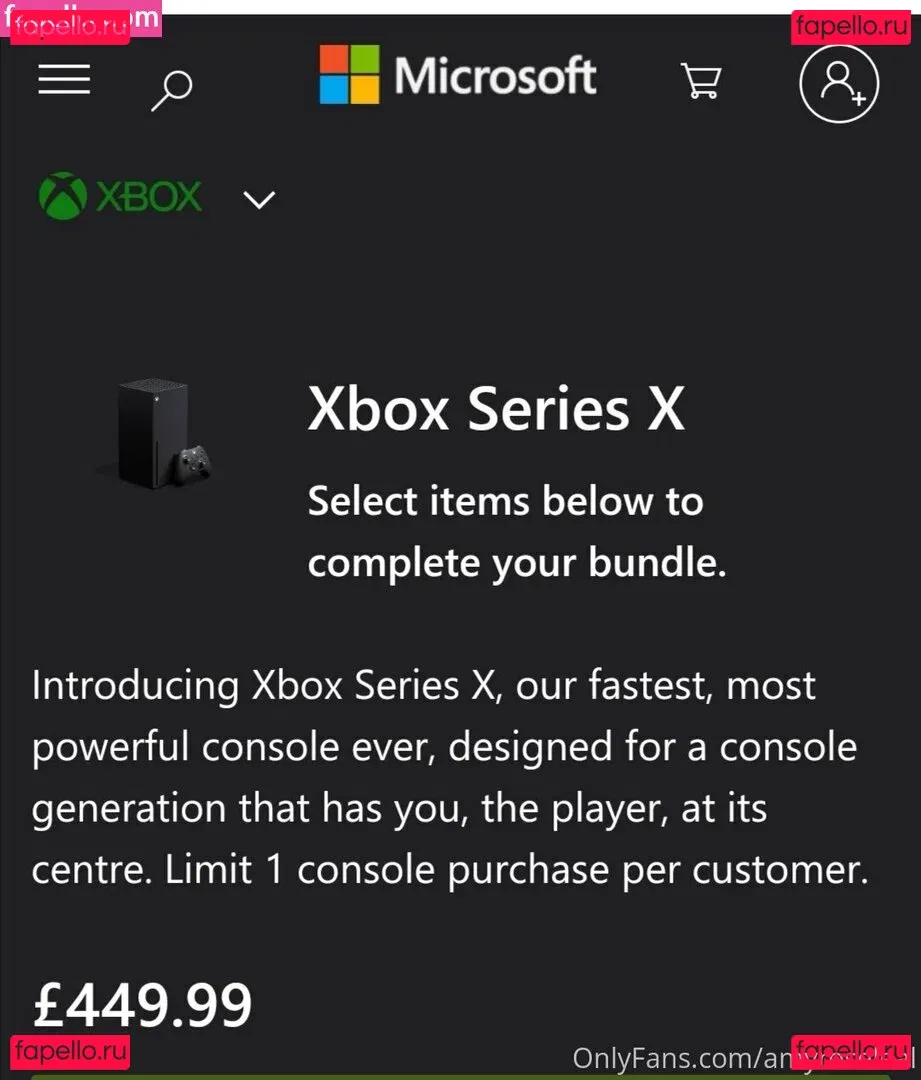
Task: Expand the Xbox menu chevron
Action: click(259, 199)
